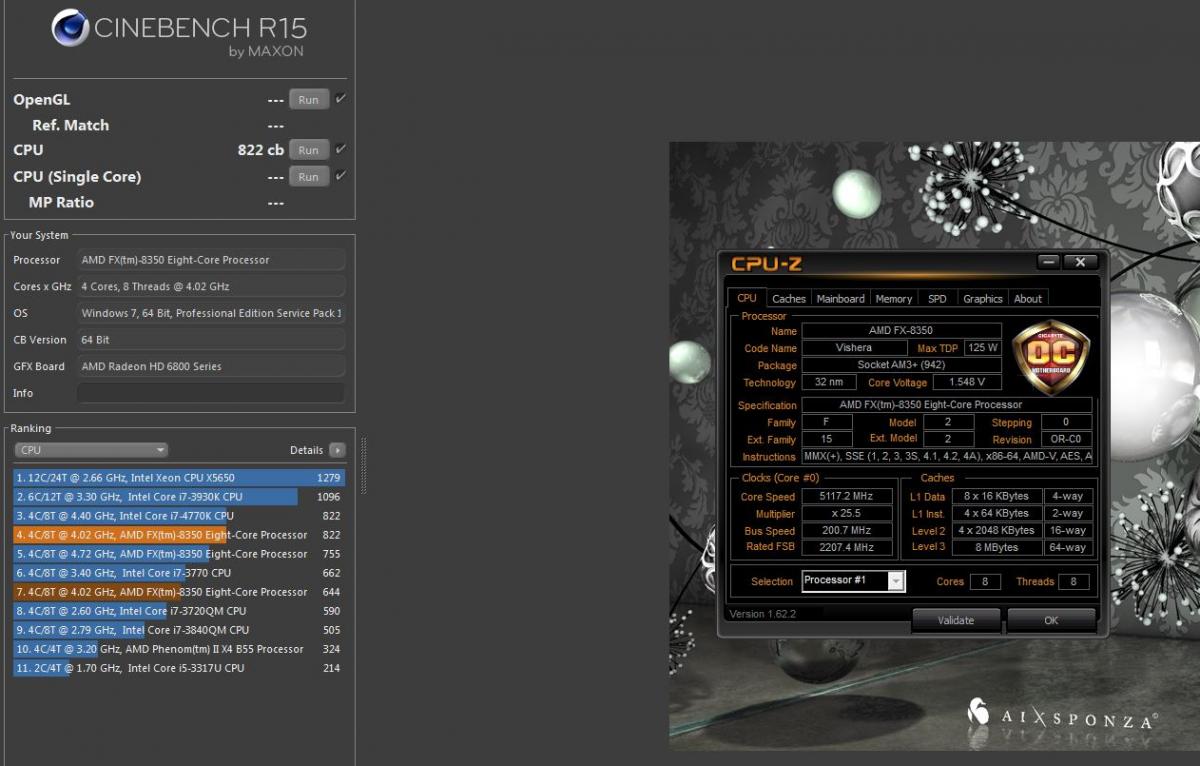Click the Code Name Vishera field
Screen dimensions: 1200x766
tap(853, 348)
